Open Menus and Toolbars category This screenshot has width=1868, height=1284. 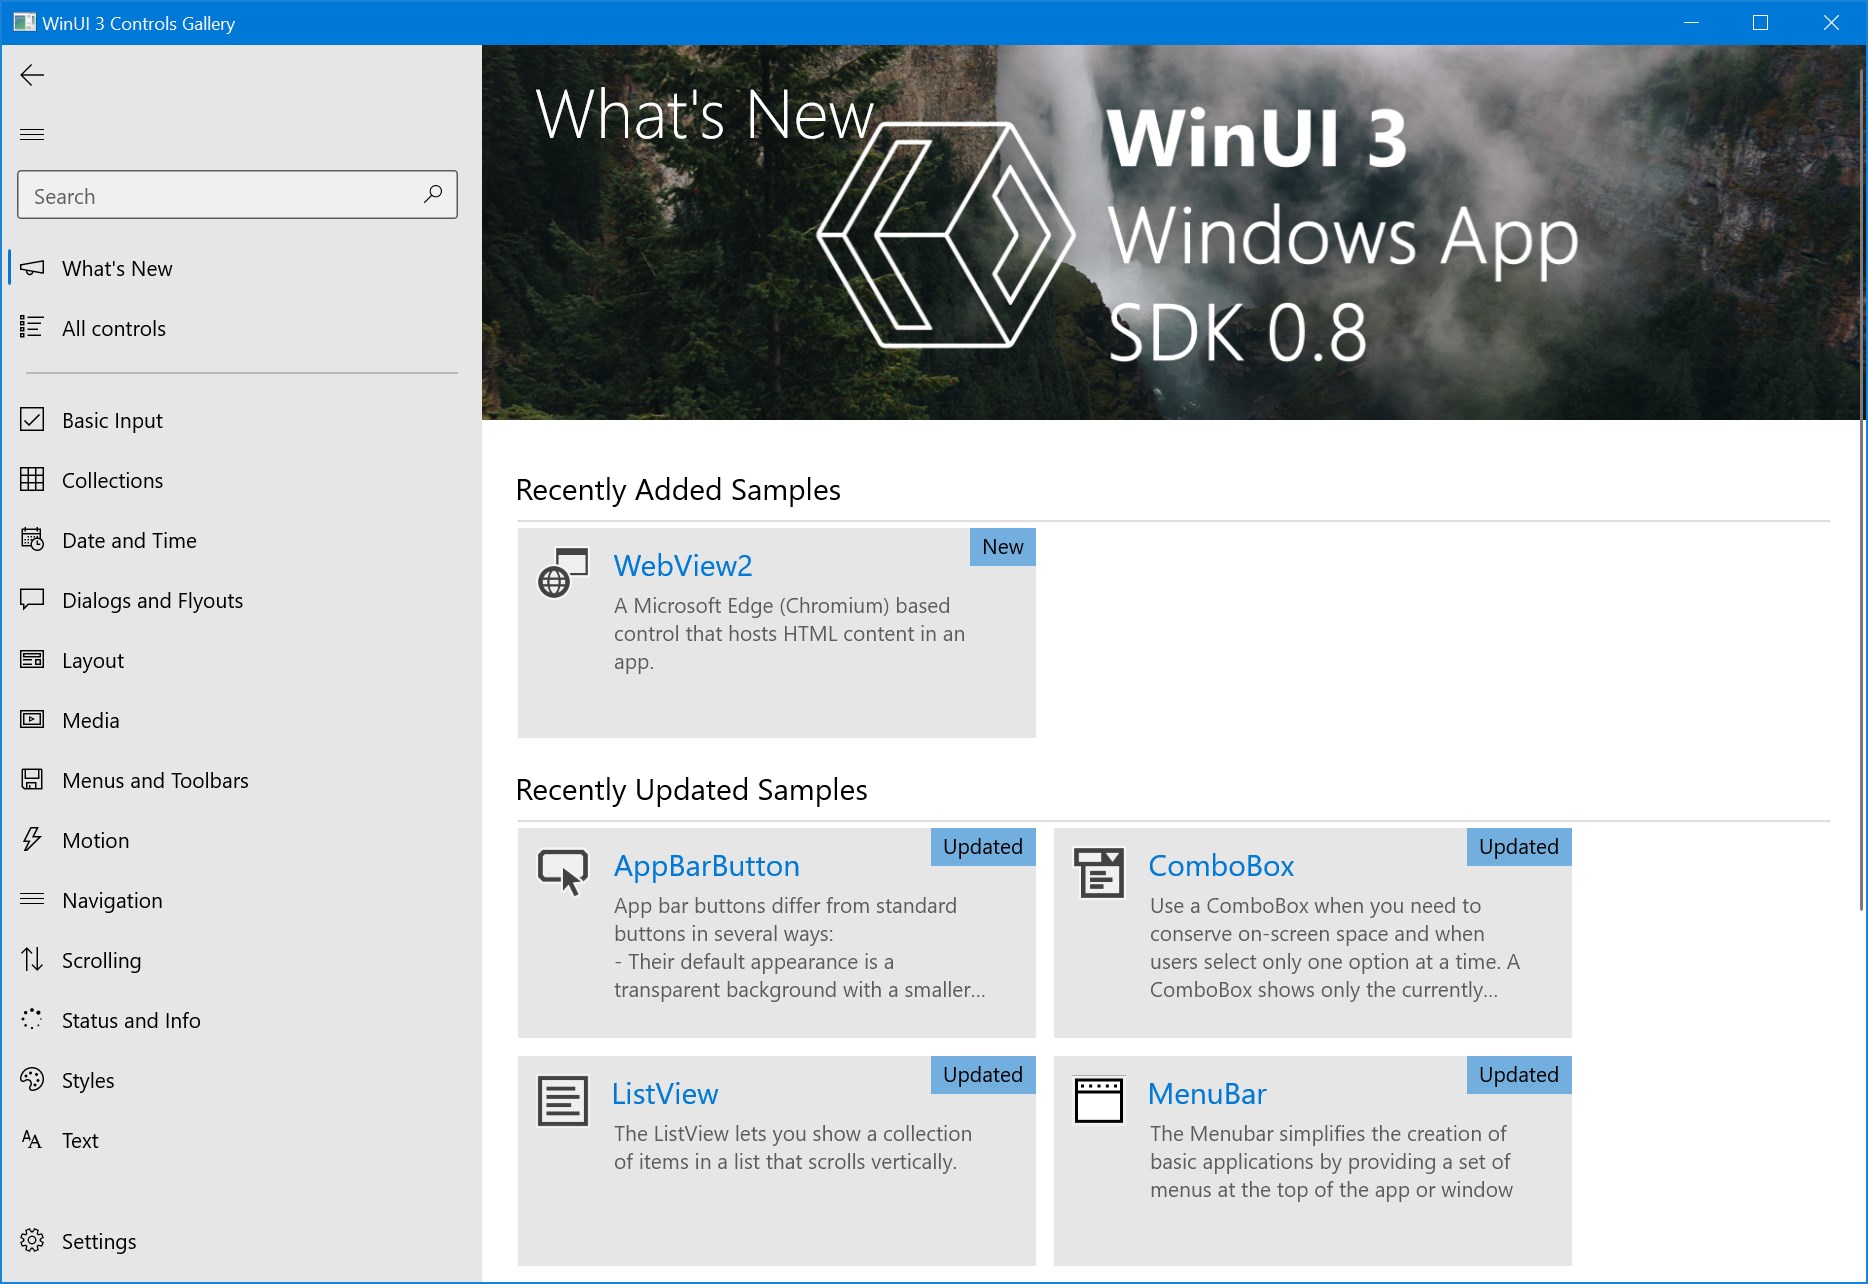(240, 780)
